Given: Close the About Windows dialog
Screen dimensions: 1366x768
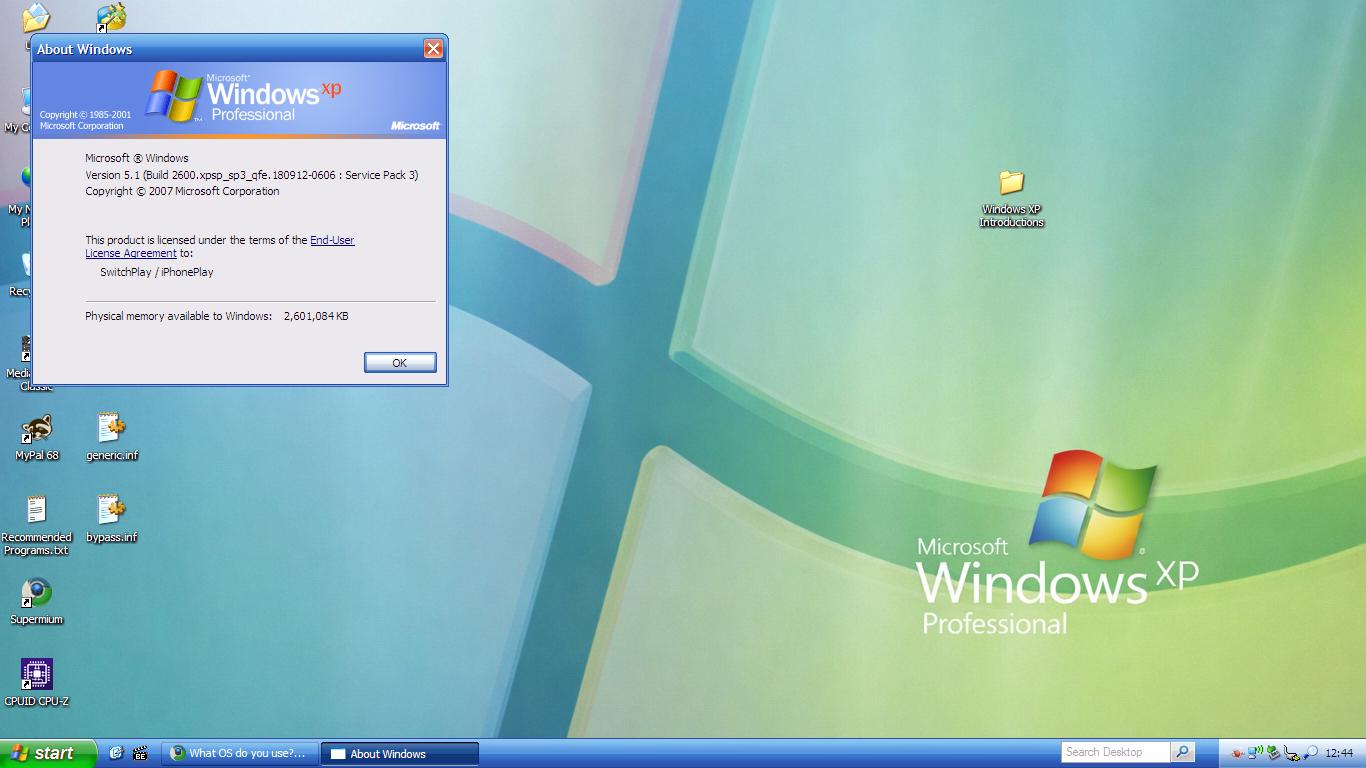Looking at the screenshot, I should click(433, 49).
